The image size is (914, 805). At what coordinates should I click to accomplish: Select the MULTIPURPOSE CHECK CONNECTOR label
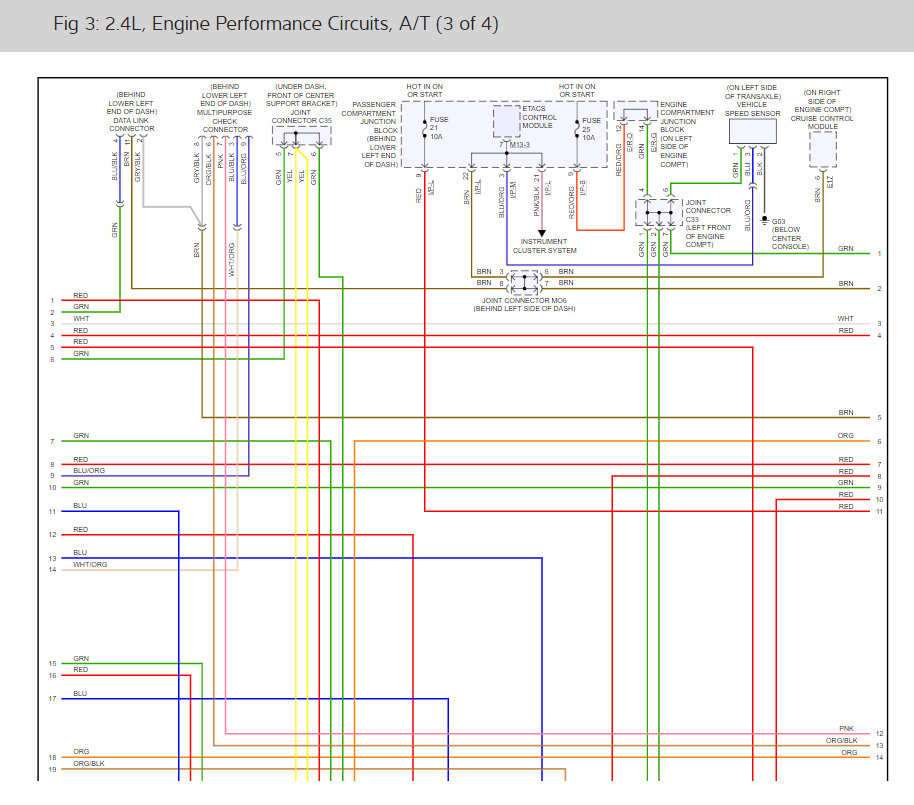pos(224,121)
